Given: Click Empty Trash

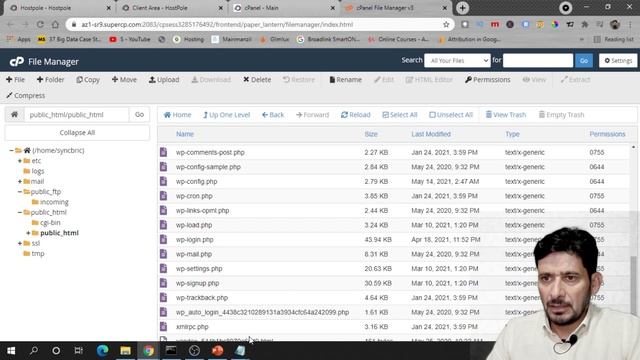Looking at the screenshot, I should click(561, 115).
